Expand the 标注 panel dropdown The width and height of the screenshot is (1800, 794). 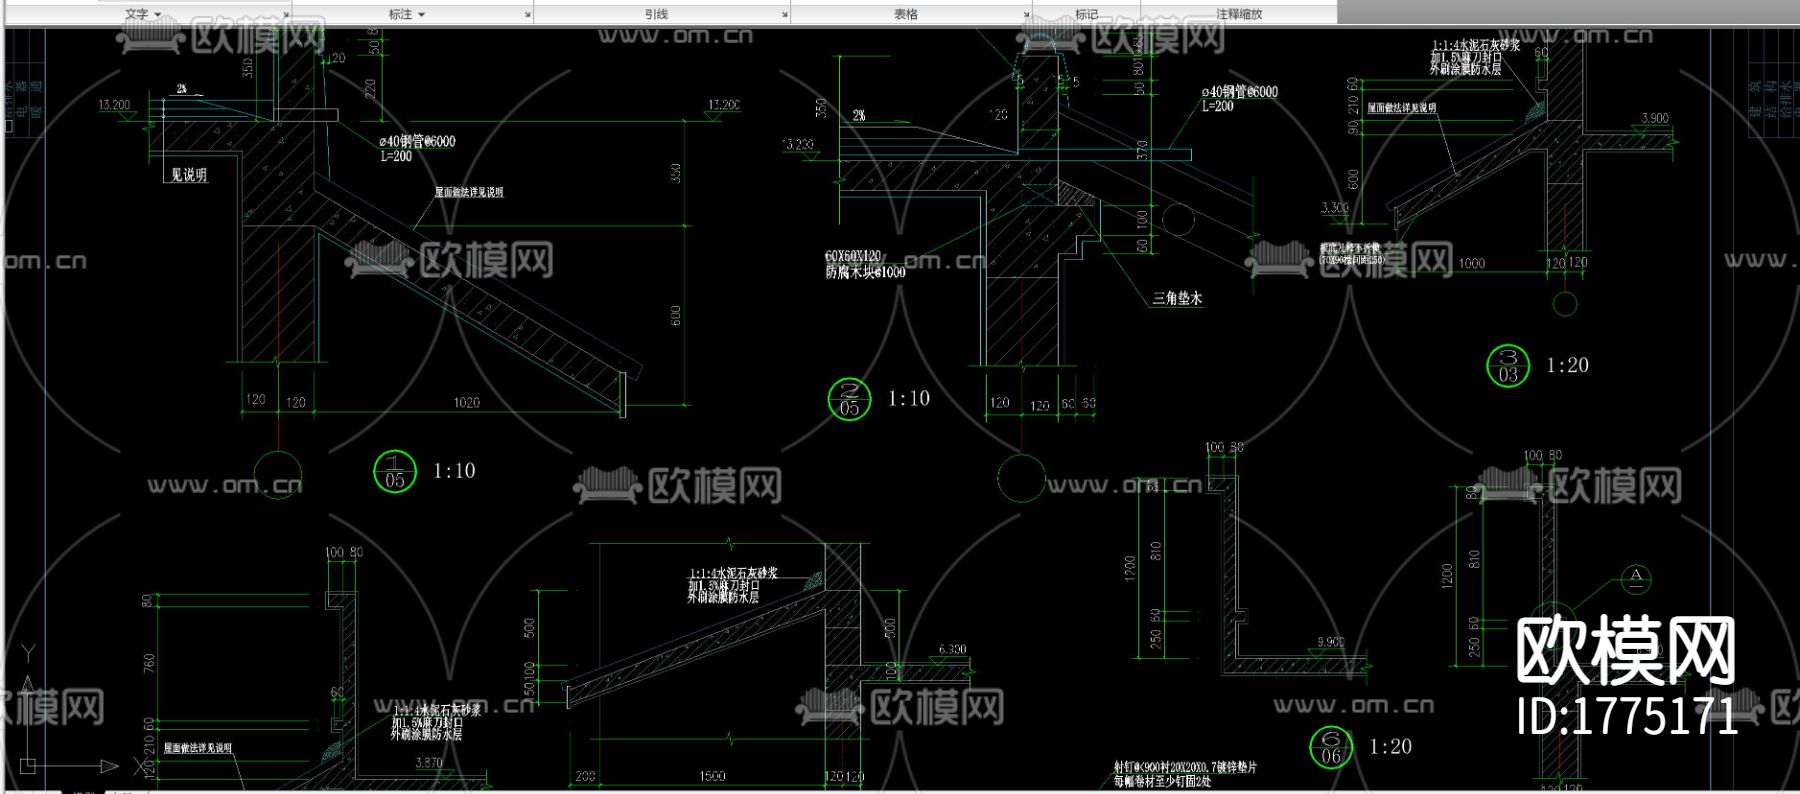point(421,15)
